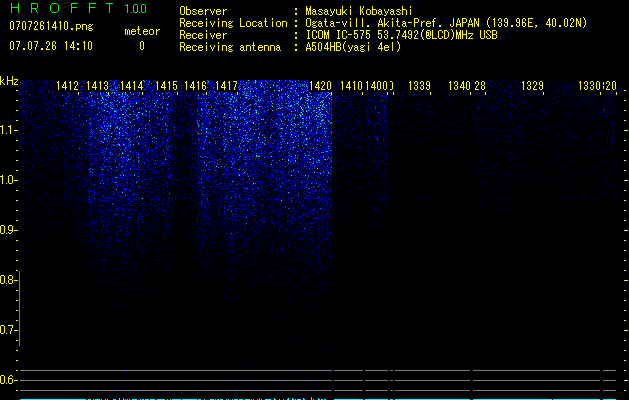Click the 0.8 kHz axis label

pyautogui.click(x=8, y=280)
